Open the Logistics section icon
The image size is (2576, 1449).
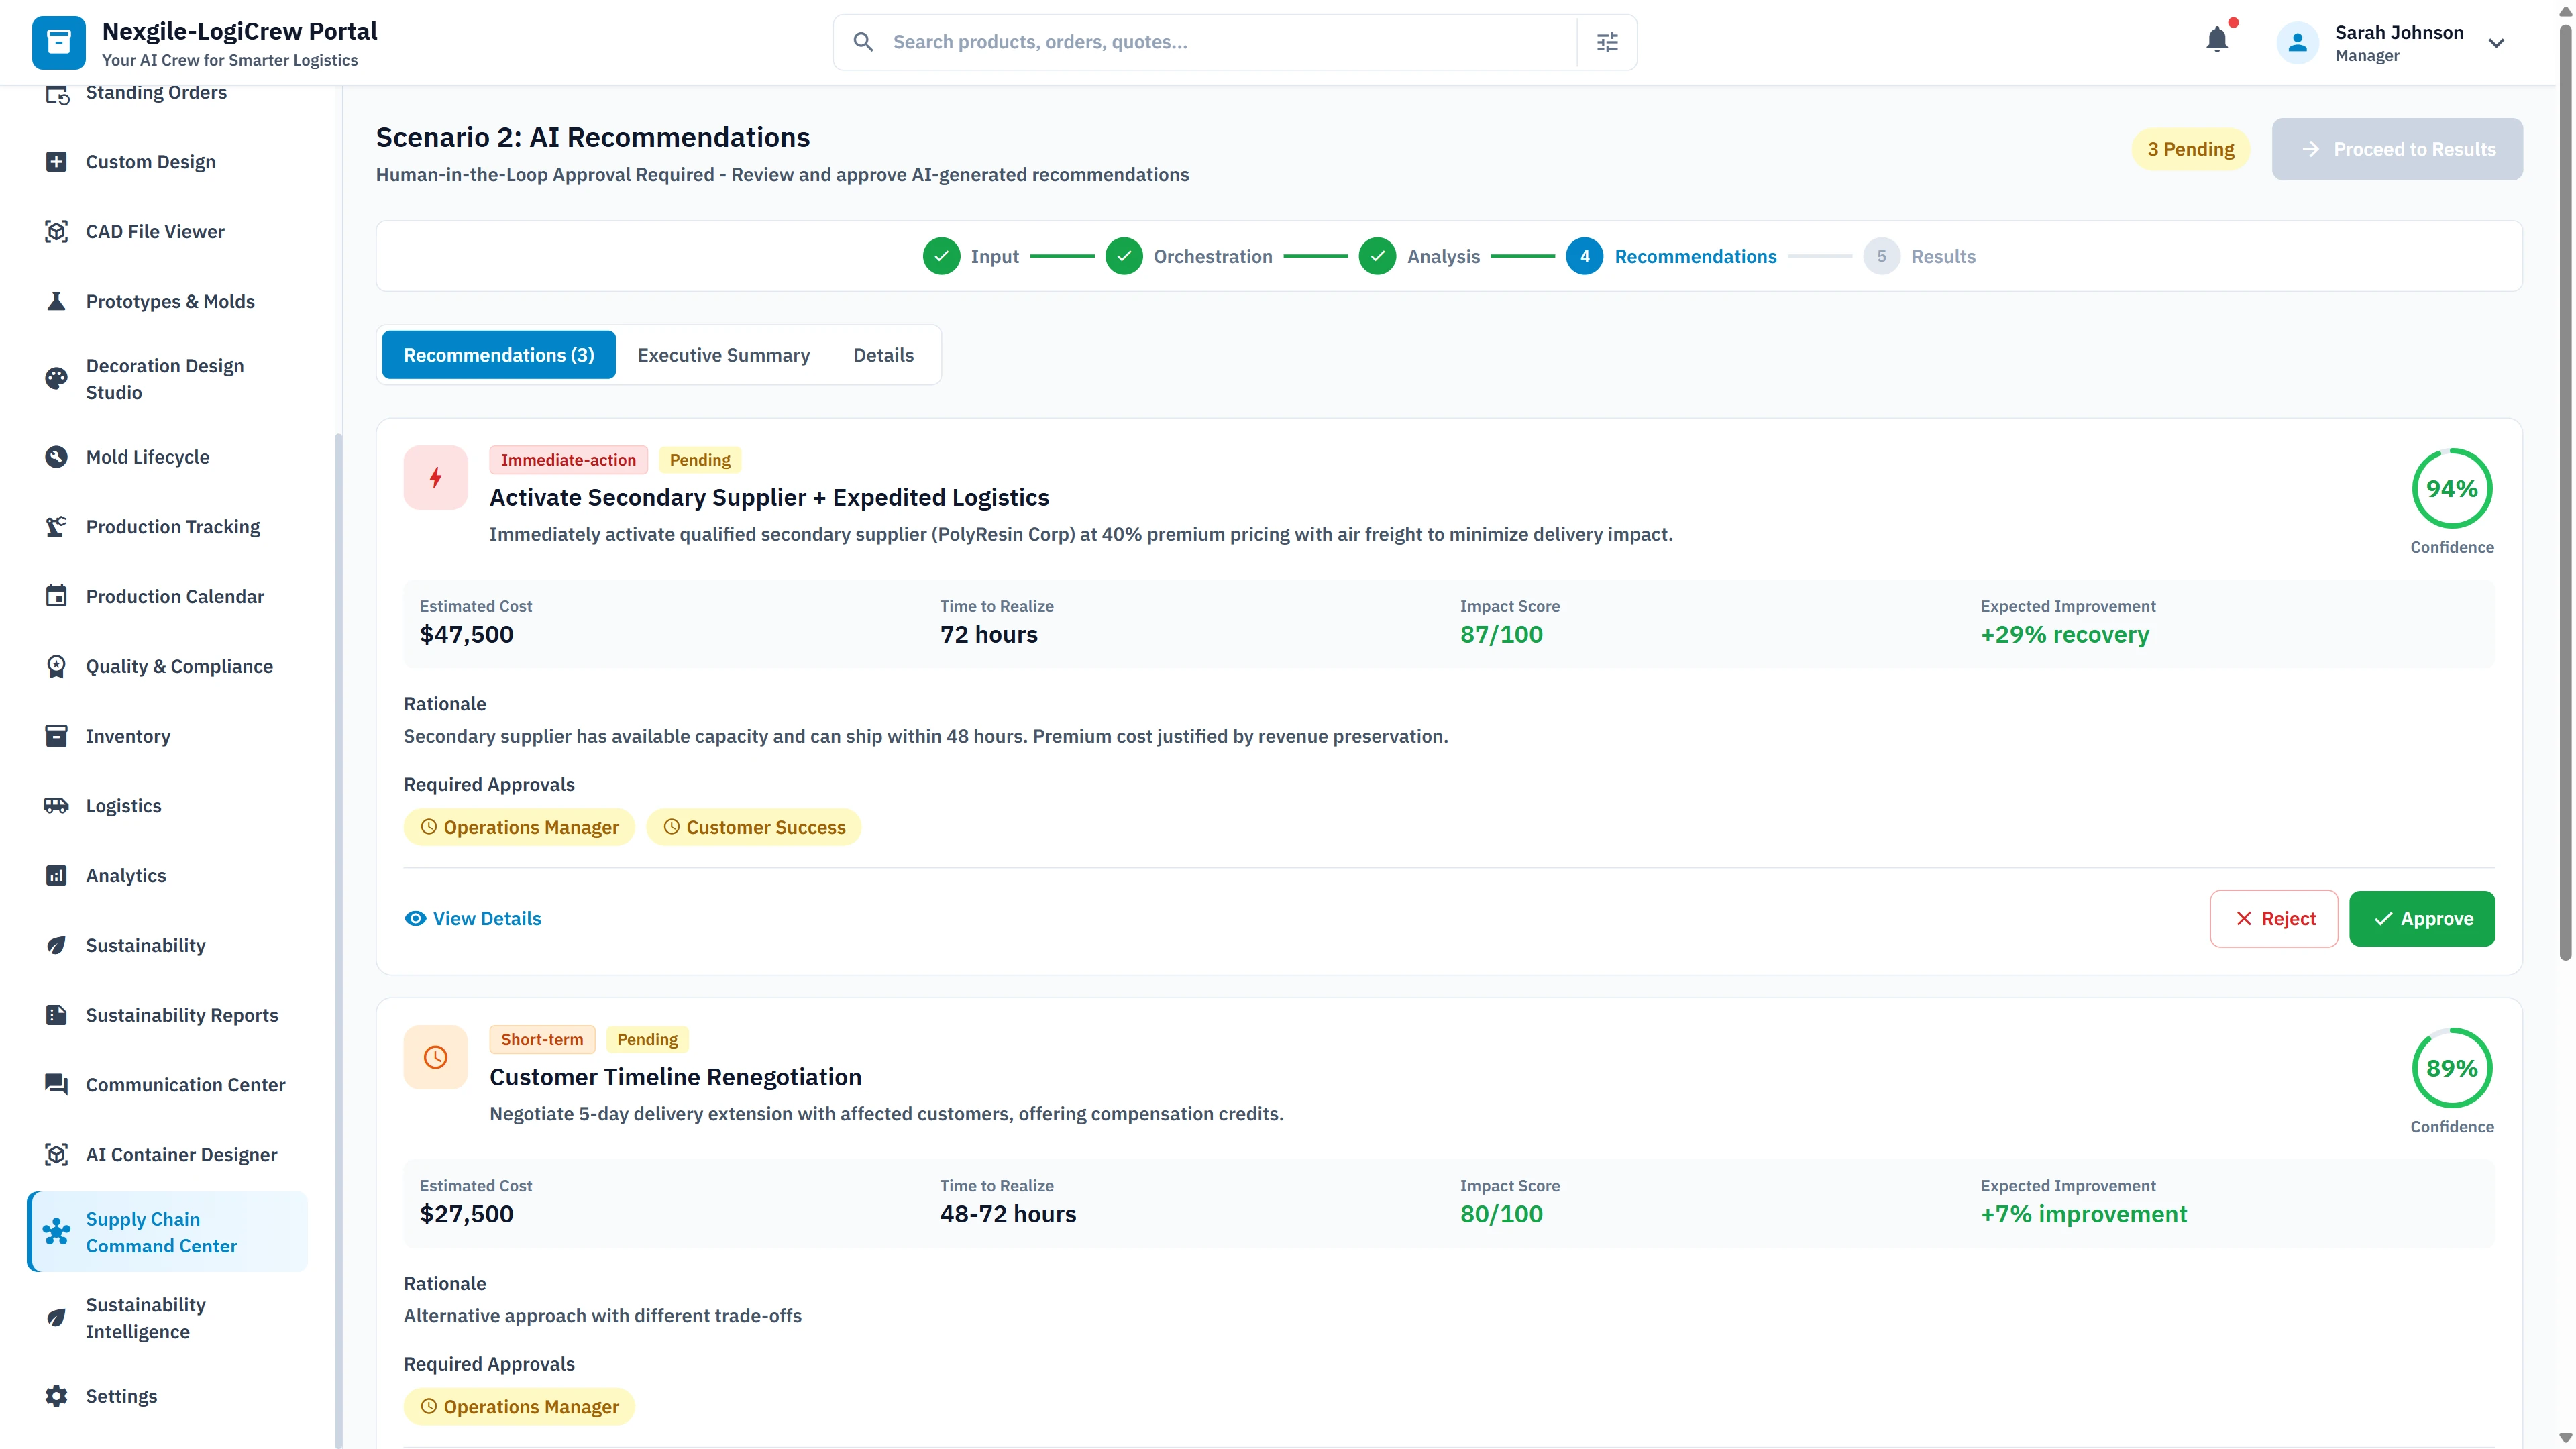(56, 805)
